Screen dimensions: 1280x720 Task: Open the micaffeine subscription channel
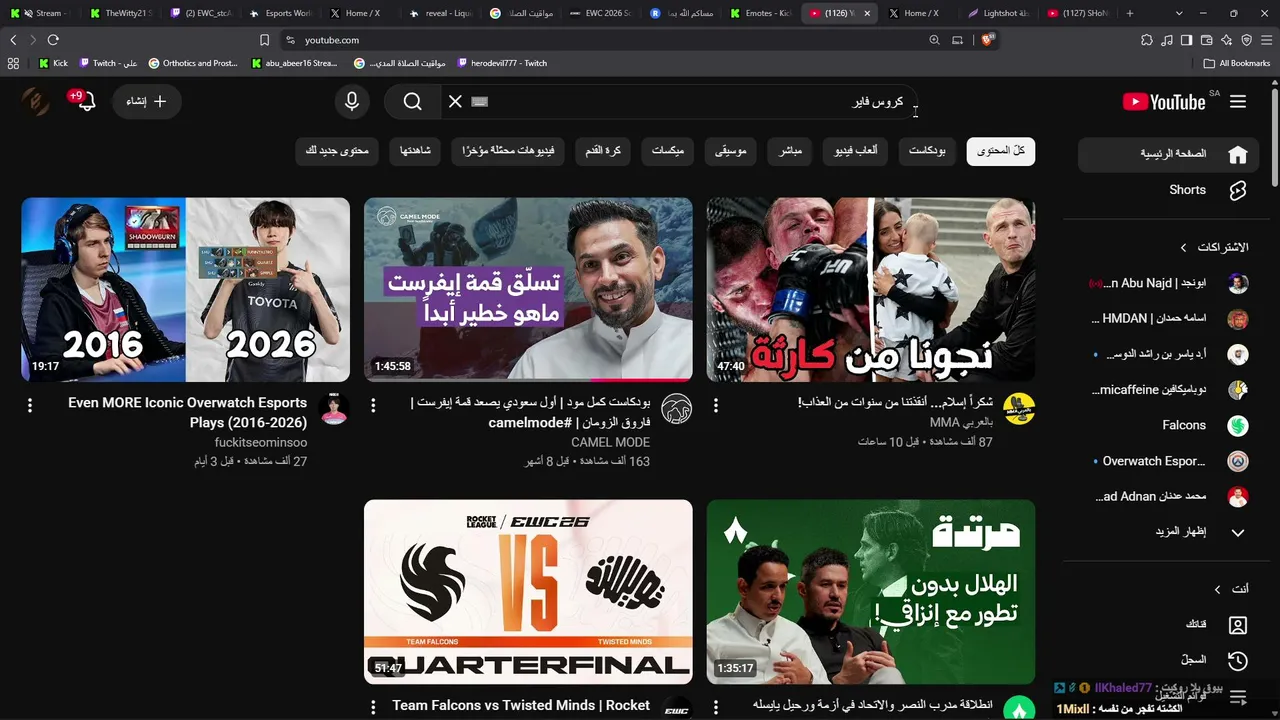(x=1168, y=390)
